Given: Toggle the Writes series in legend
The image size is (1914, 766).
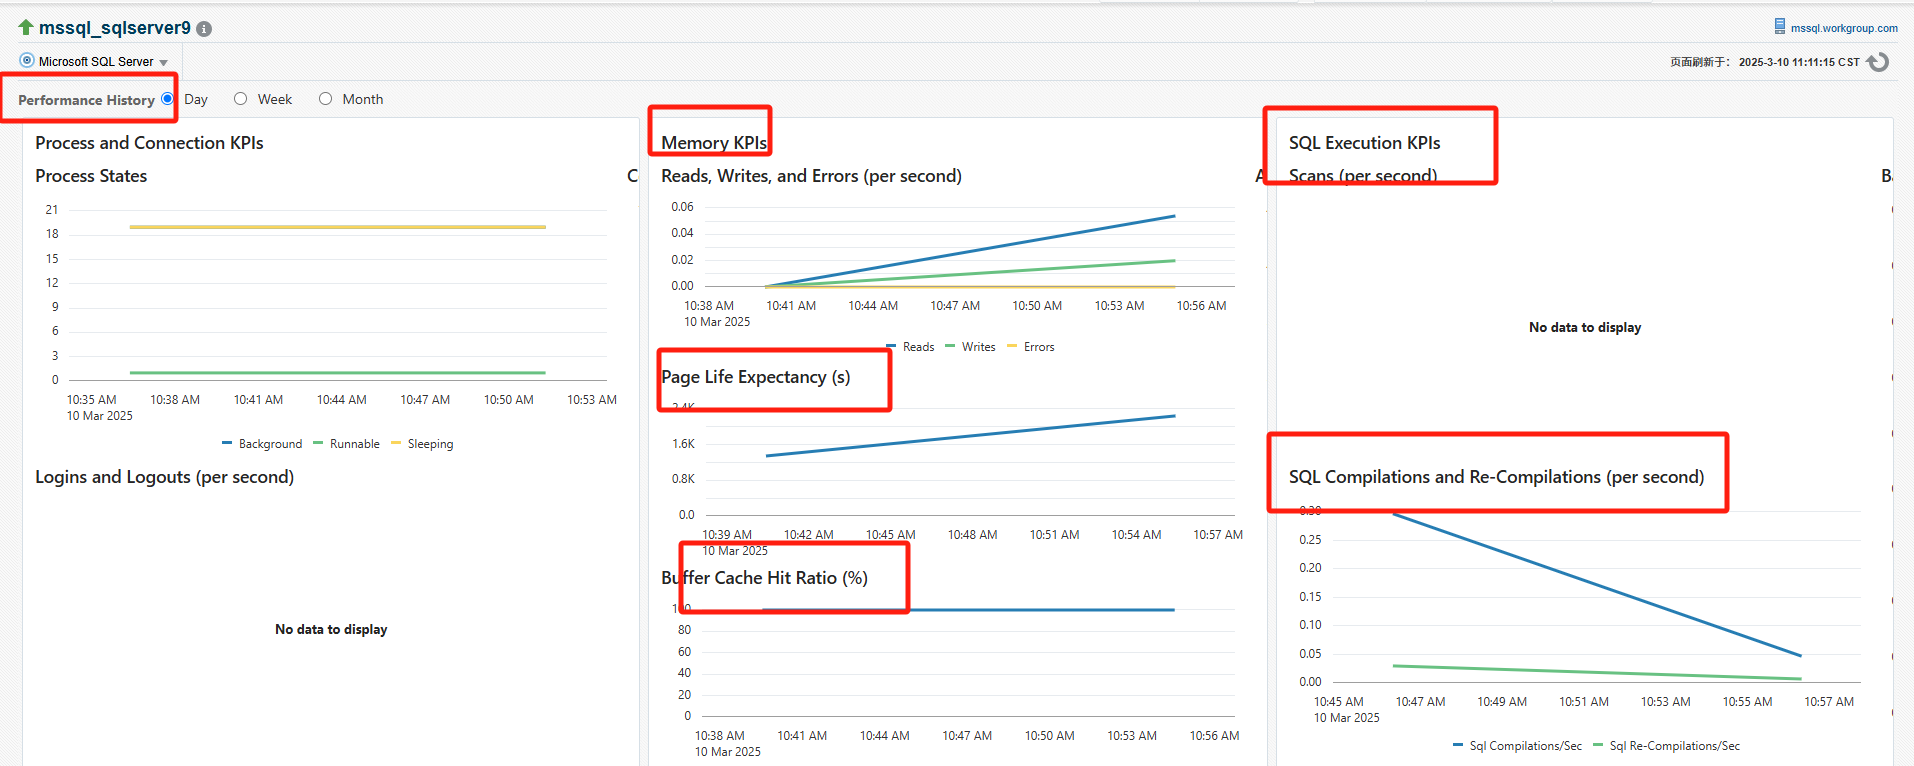Looking at the screenshot, I should (970, 347).
